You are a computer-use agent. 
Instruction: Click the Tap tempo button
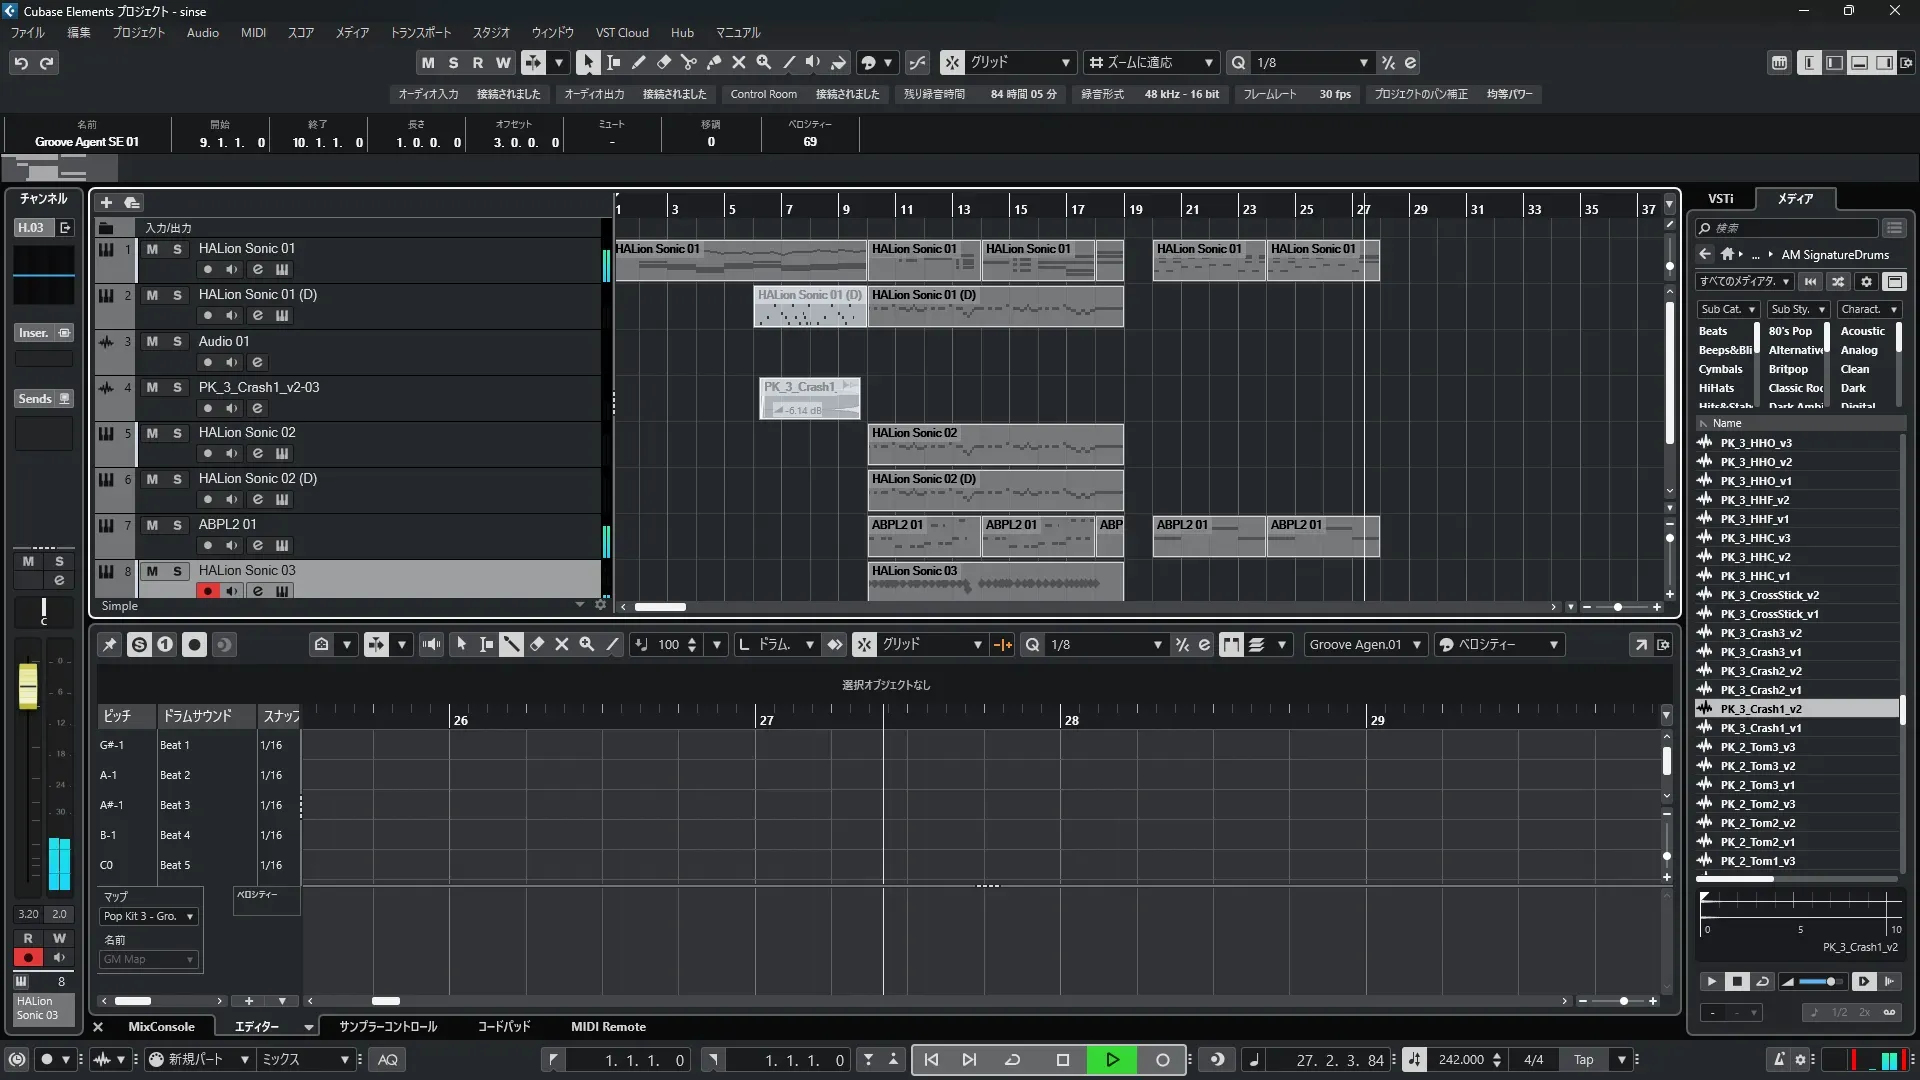tap(1583, 1060)
